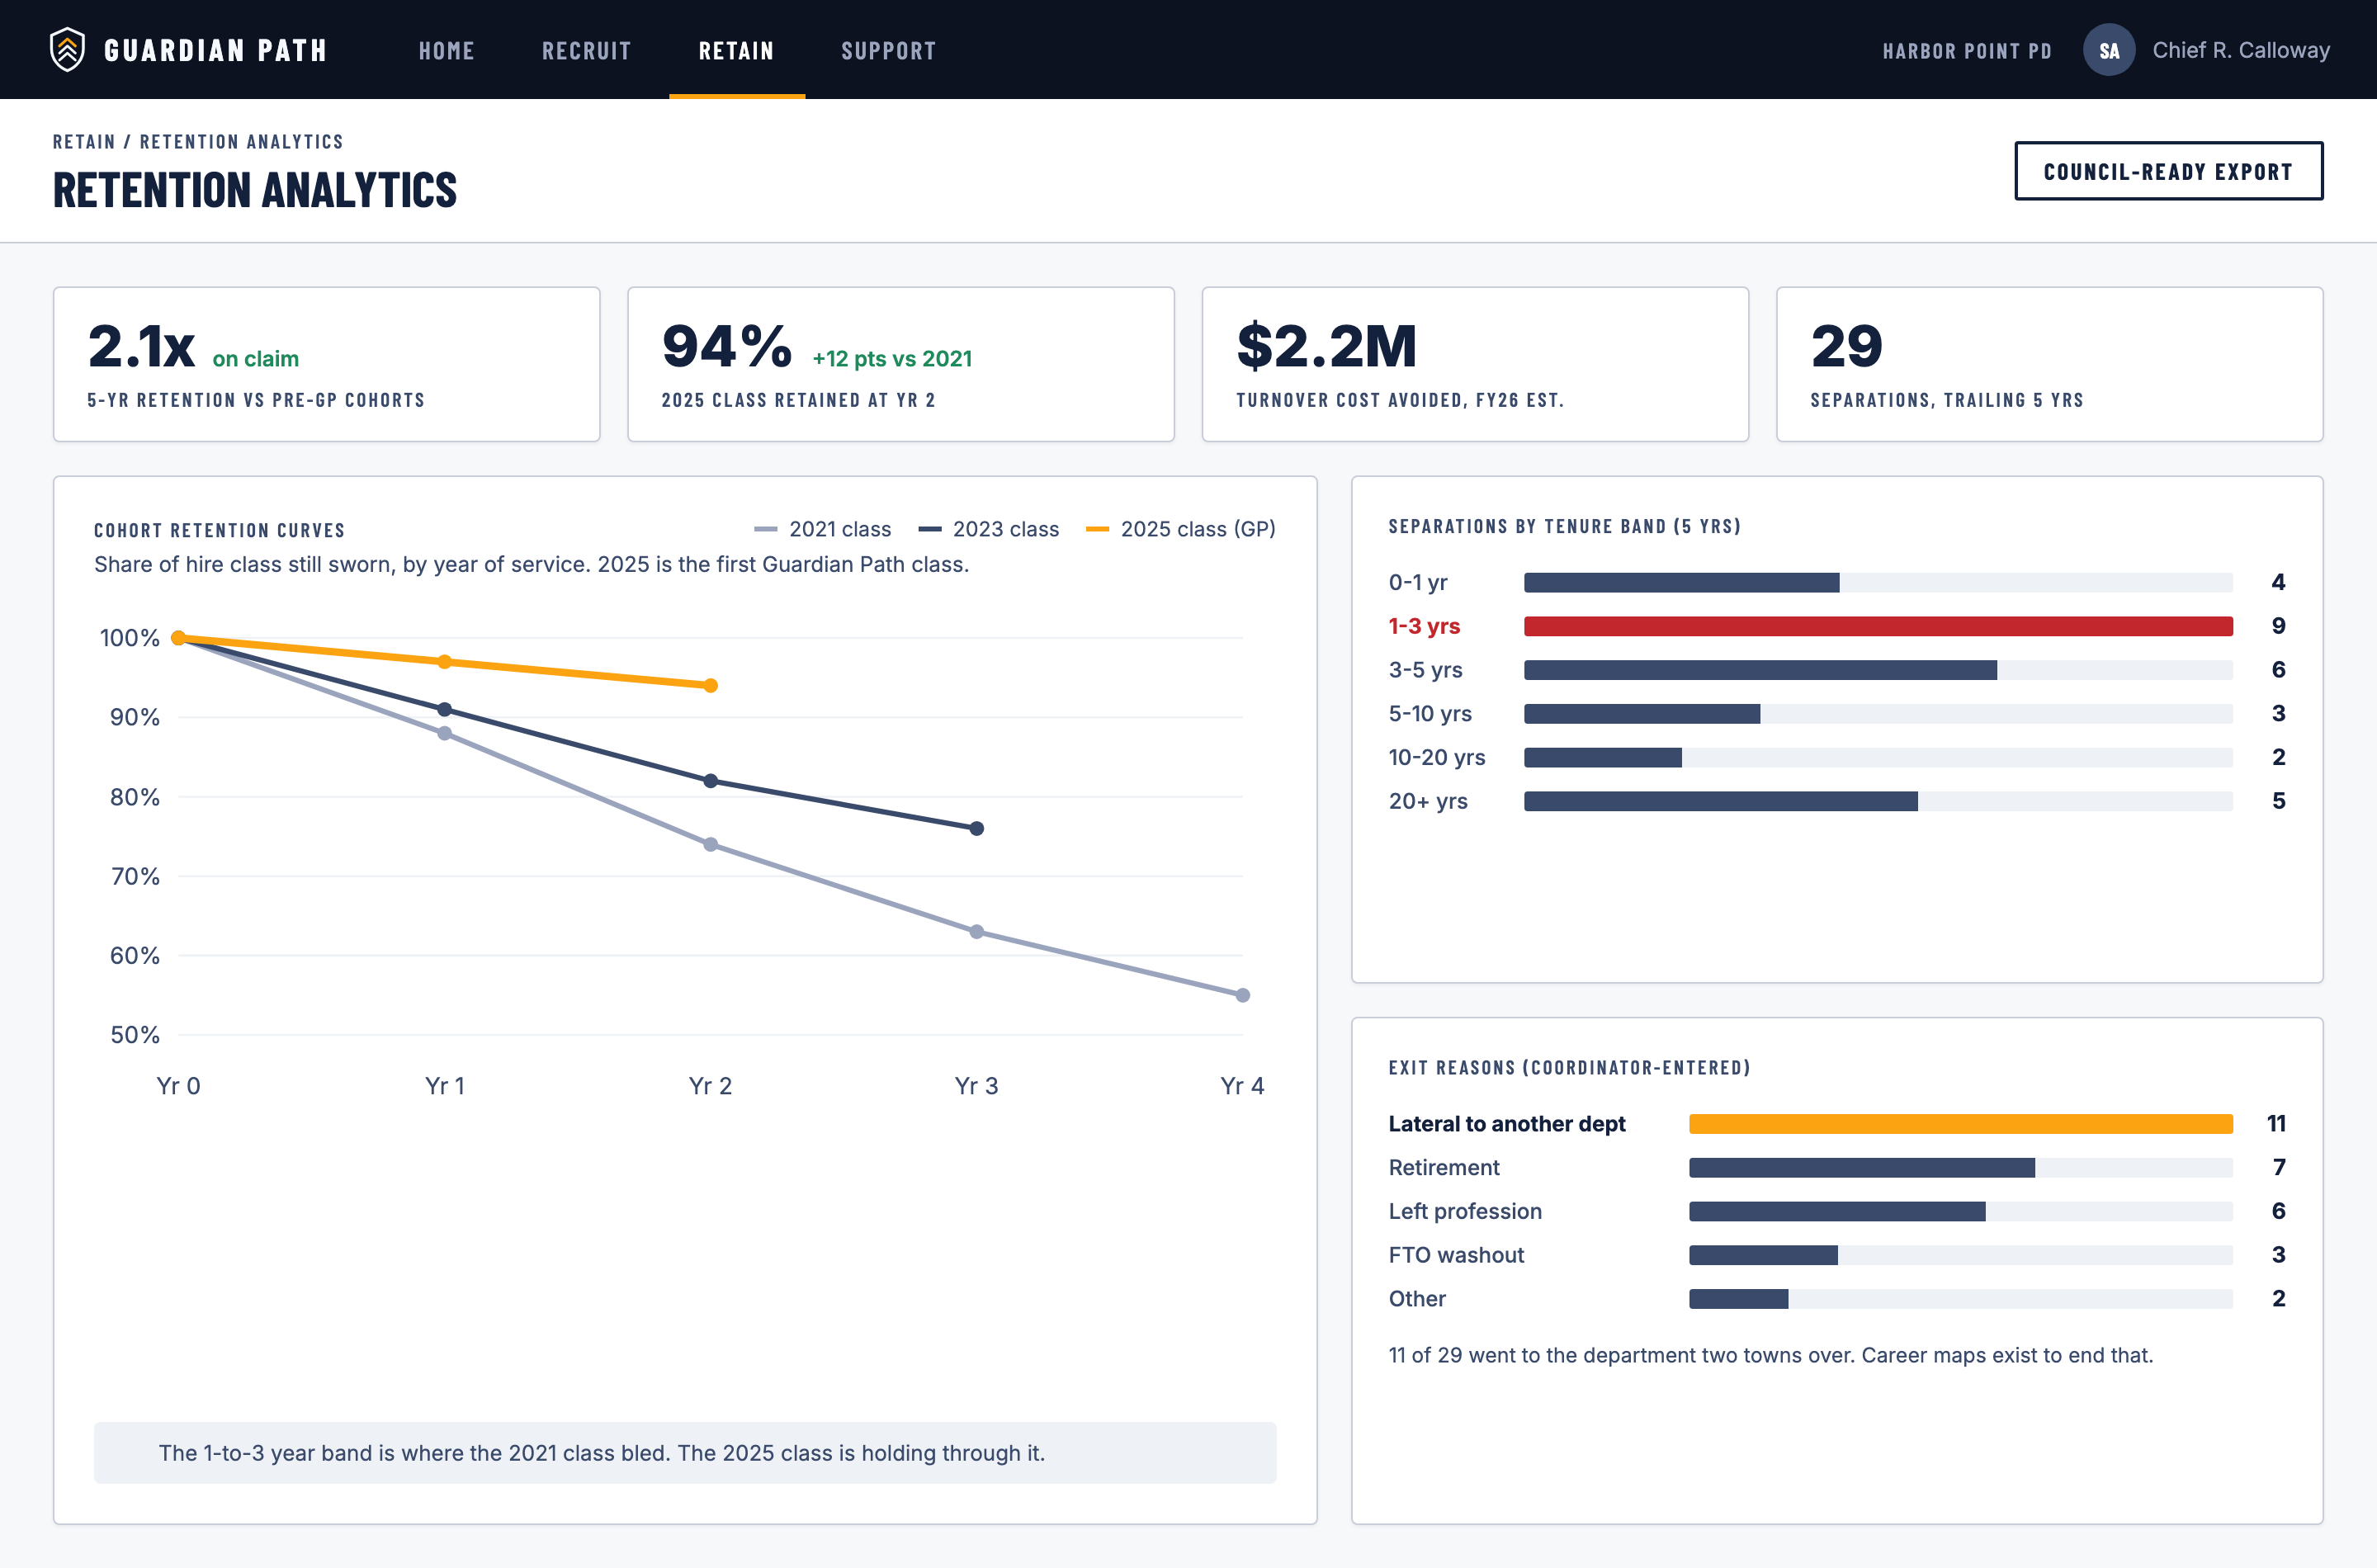Screen dimensions: 2377x1568
Task: Click the 2021 class Yr 2 data point
Action: [710, 845]
